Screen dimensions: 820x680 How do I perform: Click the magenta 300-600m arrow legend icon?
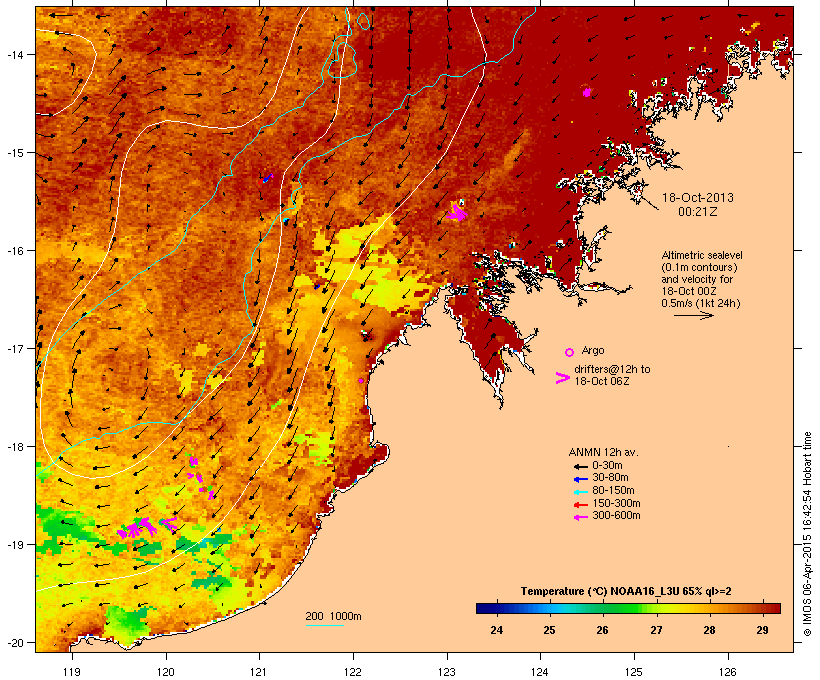580,517
